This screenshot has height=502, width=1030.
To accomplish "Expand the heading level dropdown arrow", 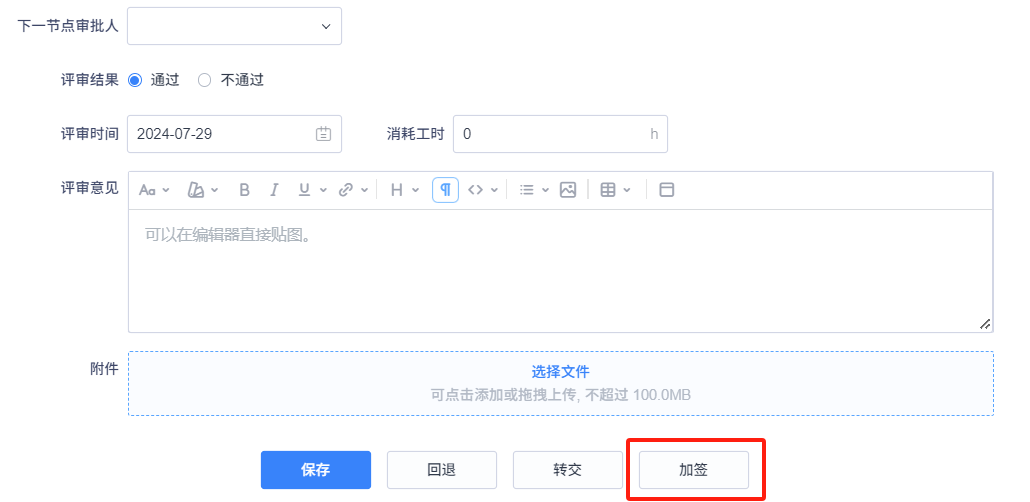I will (415, 190).
